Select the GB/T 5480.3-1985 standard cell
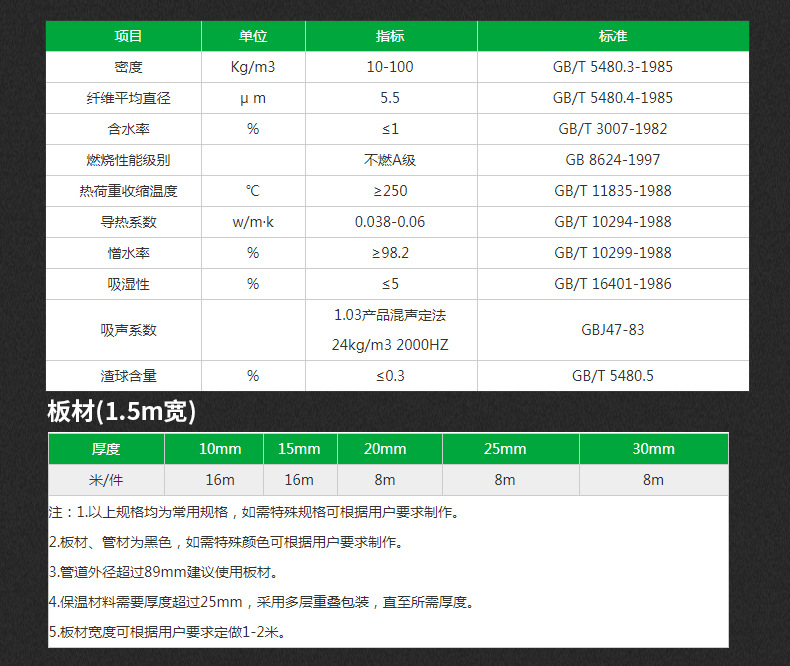 [612, 67]
